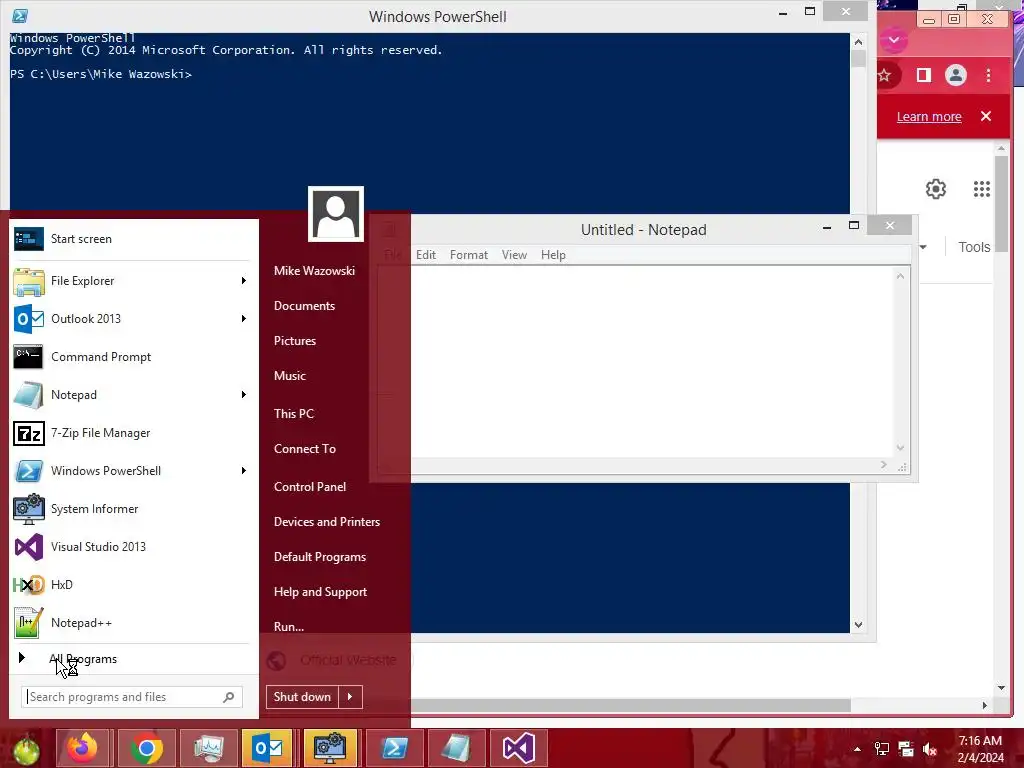Viewport: 1024px width, 768px height.
Task: Launch System Informer from start menu
Action: pos(134,509)
